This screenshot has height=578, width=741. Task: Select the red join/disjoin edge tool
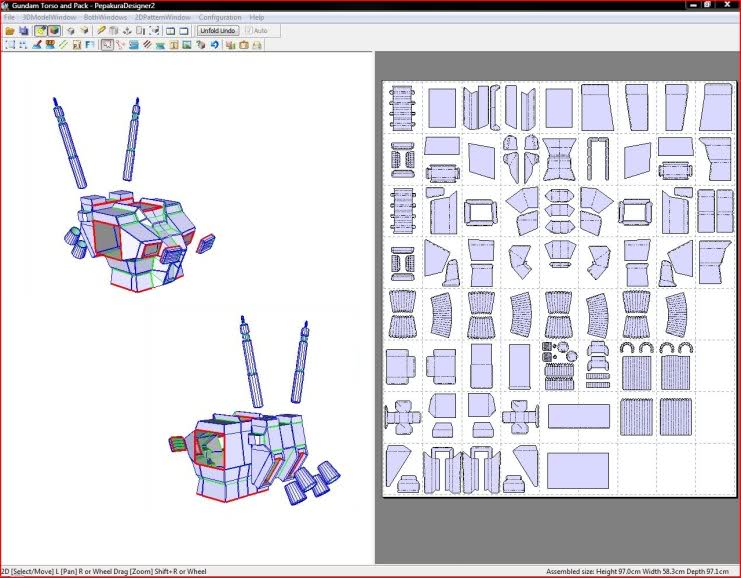coord(120,45)
